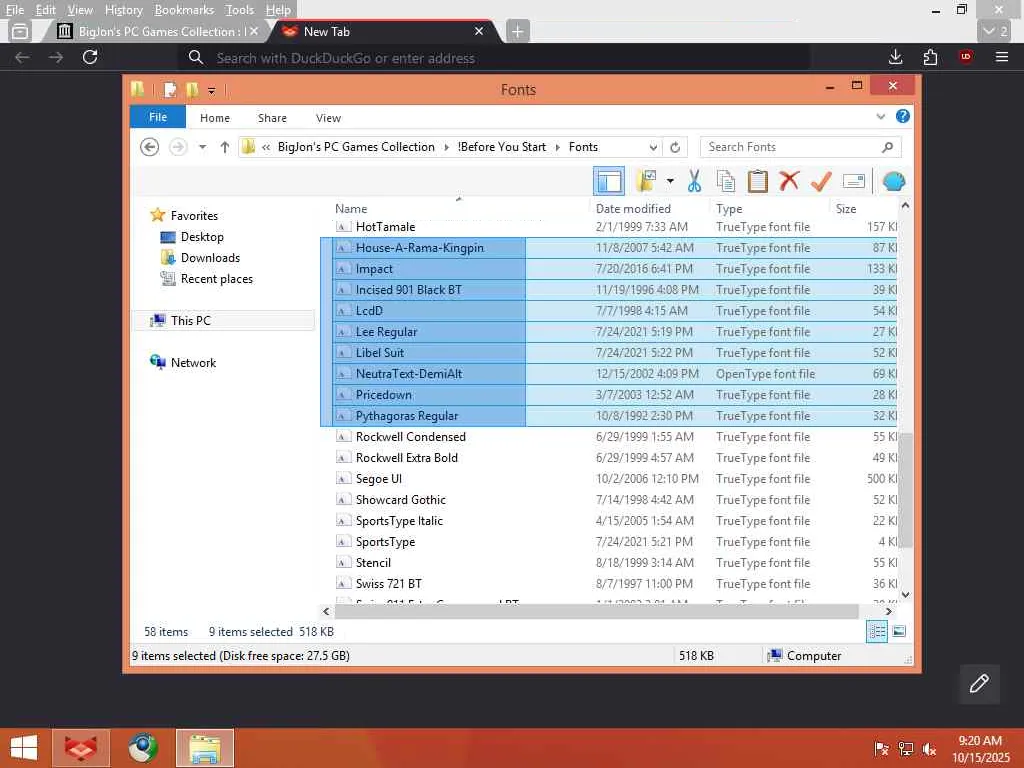Click the !Before You Start breadcrumb
1024x768 pixels.
pos(502,147)
